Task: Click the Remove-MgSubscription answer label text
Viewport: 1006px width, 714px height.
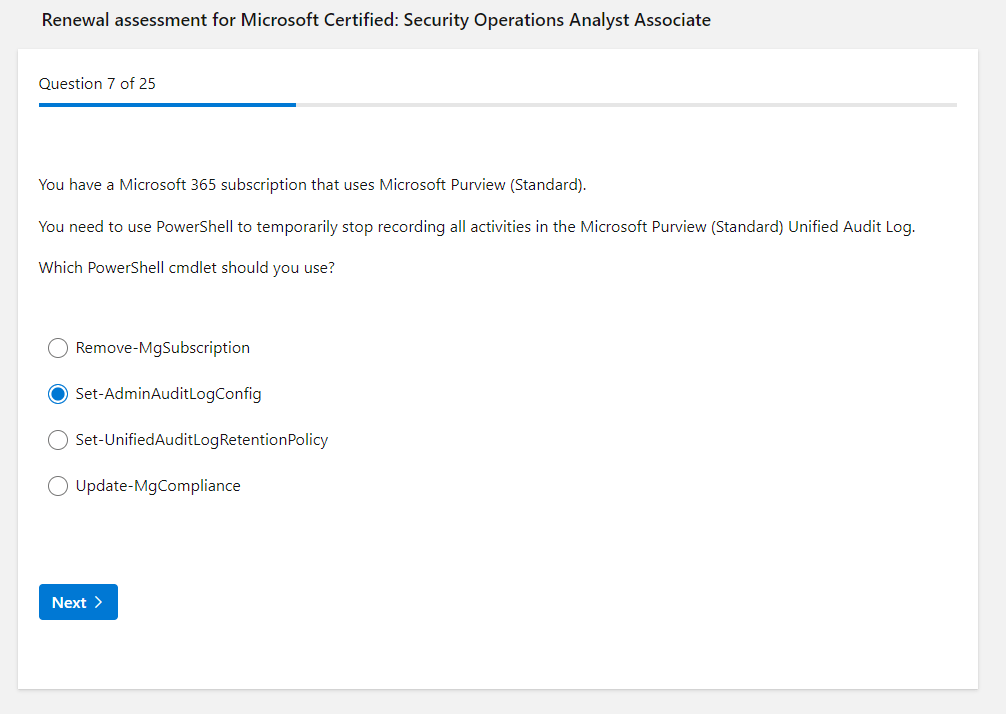Action: tap(162, 348)
